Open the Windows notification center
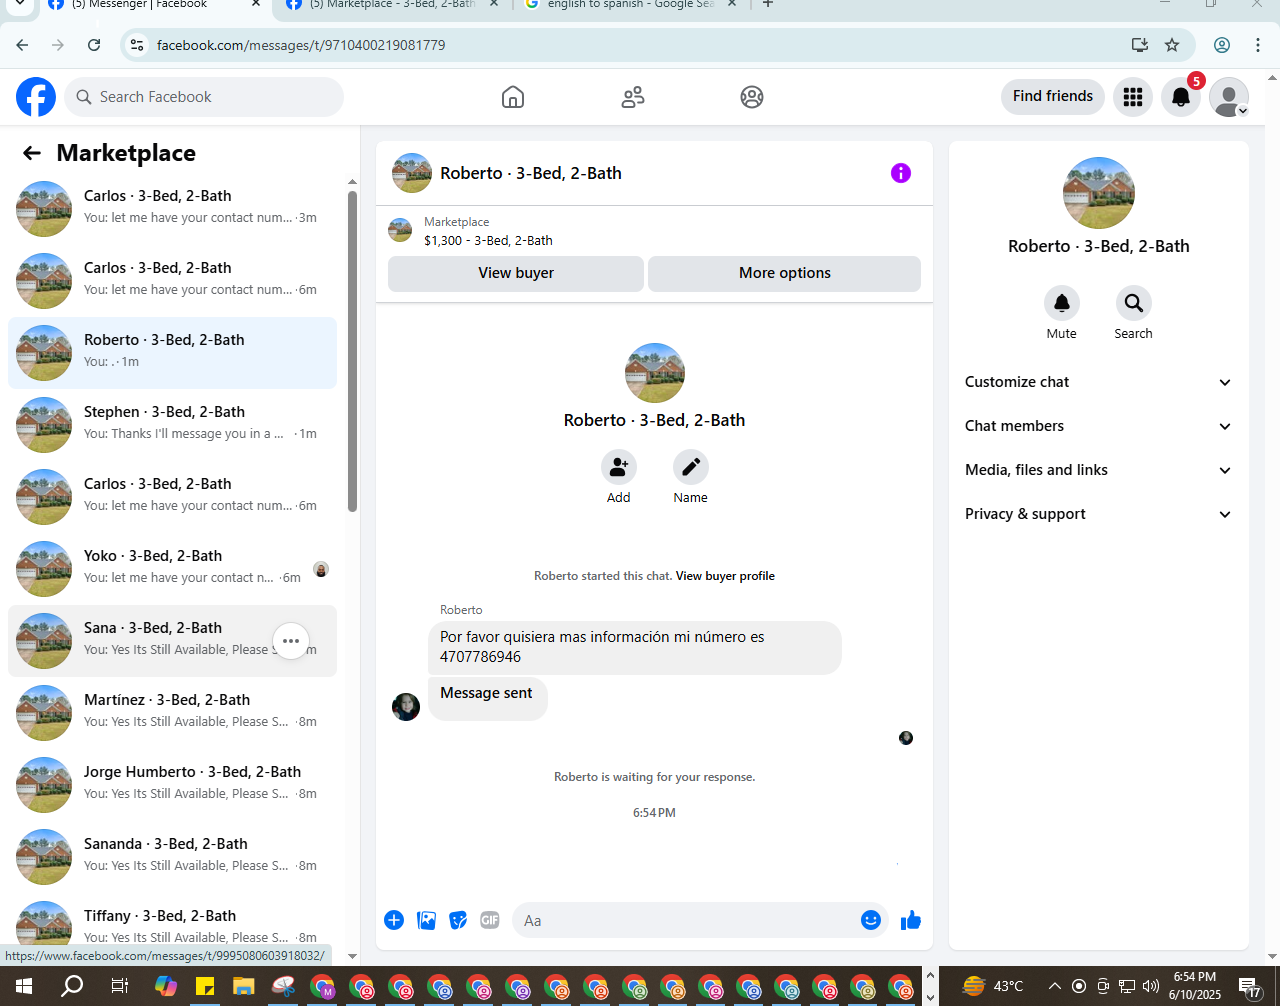 pyautogui.click(x=1250, y=987)
